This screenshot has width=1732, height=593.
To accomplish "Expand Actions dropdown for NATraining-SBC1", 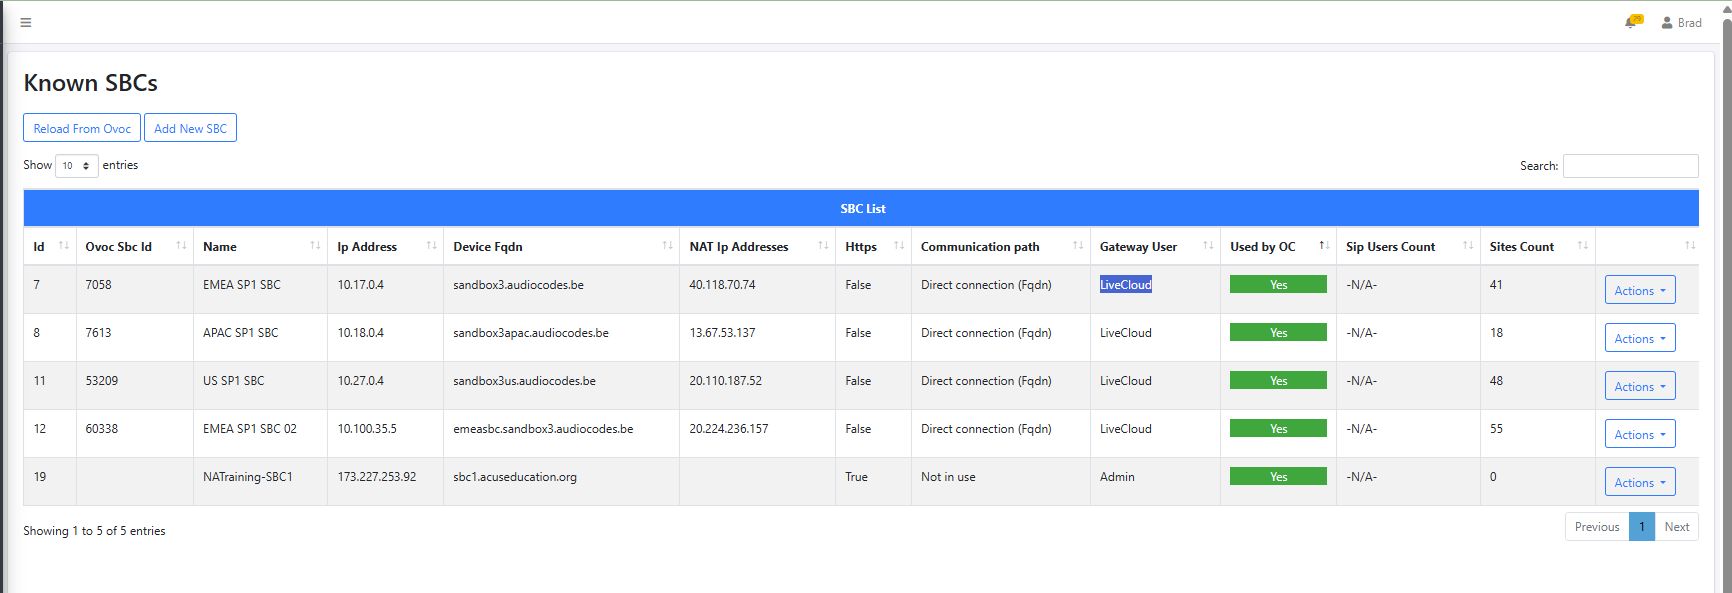I will point(1639,482).
